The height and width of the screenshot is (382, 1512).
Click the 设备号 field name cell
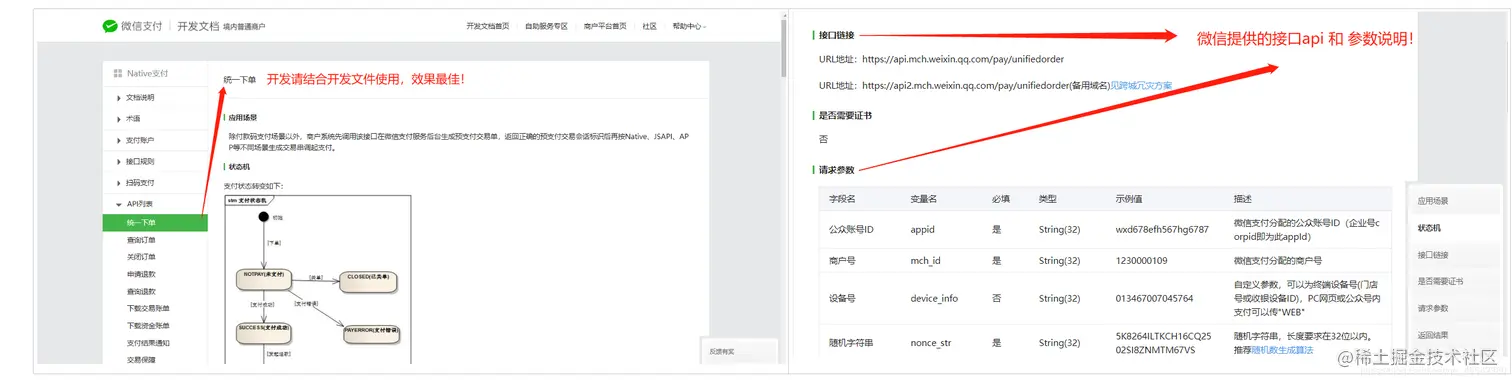point(843,298)
